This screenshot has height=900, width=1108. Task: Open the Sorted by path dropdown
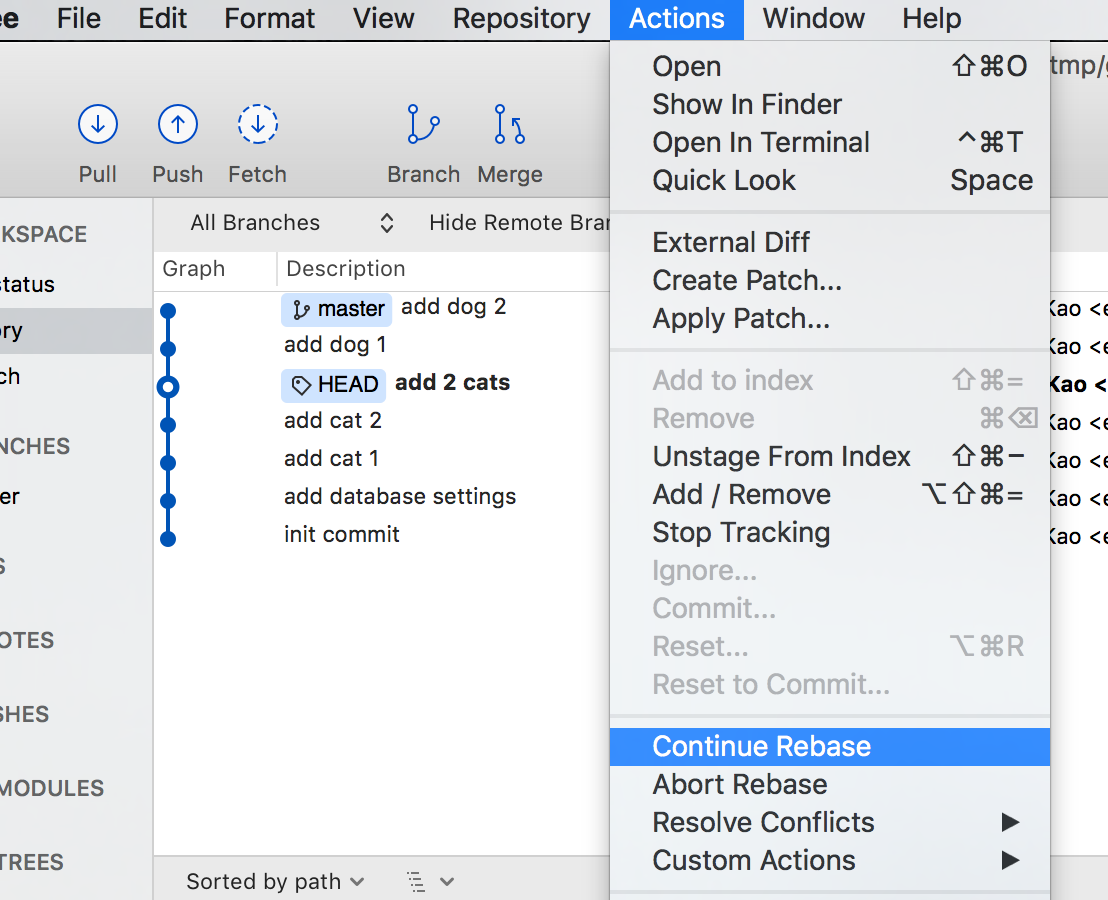(x=275, y=881)
